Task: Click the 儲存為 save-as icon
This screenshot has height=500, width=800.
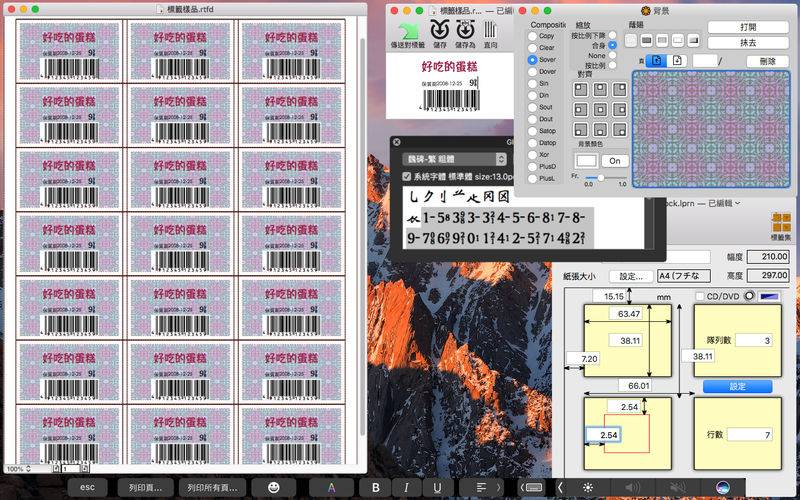Action: click(465, 31)
